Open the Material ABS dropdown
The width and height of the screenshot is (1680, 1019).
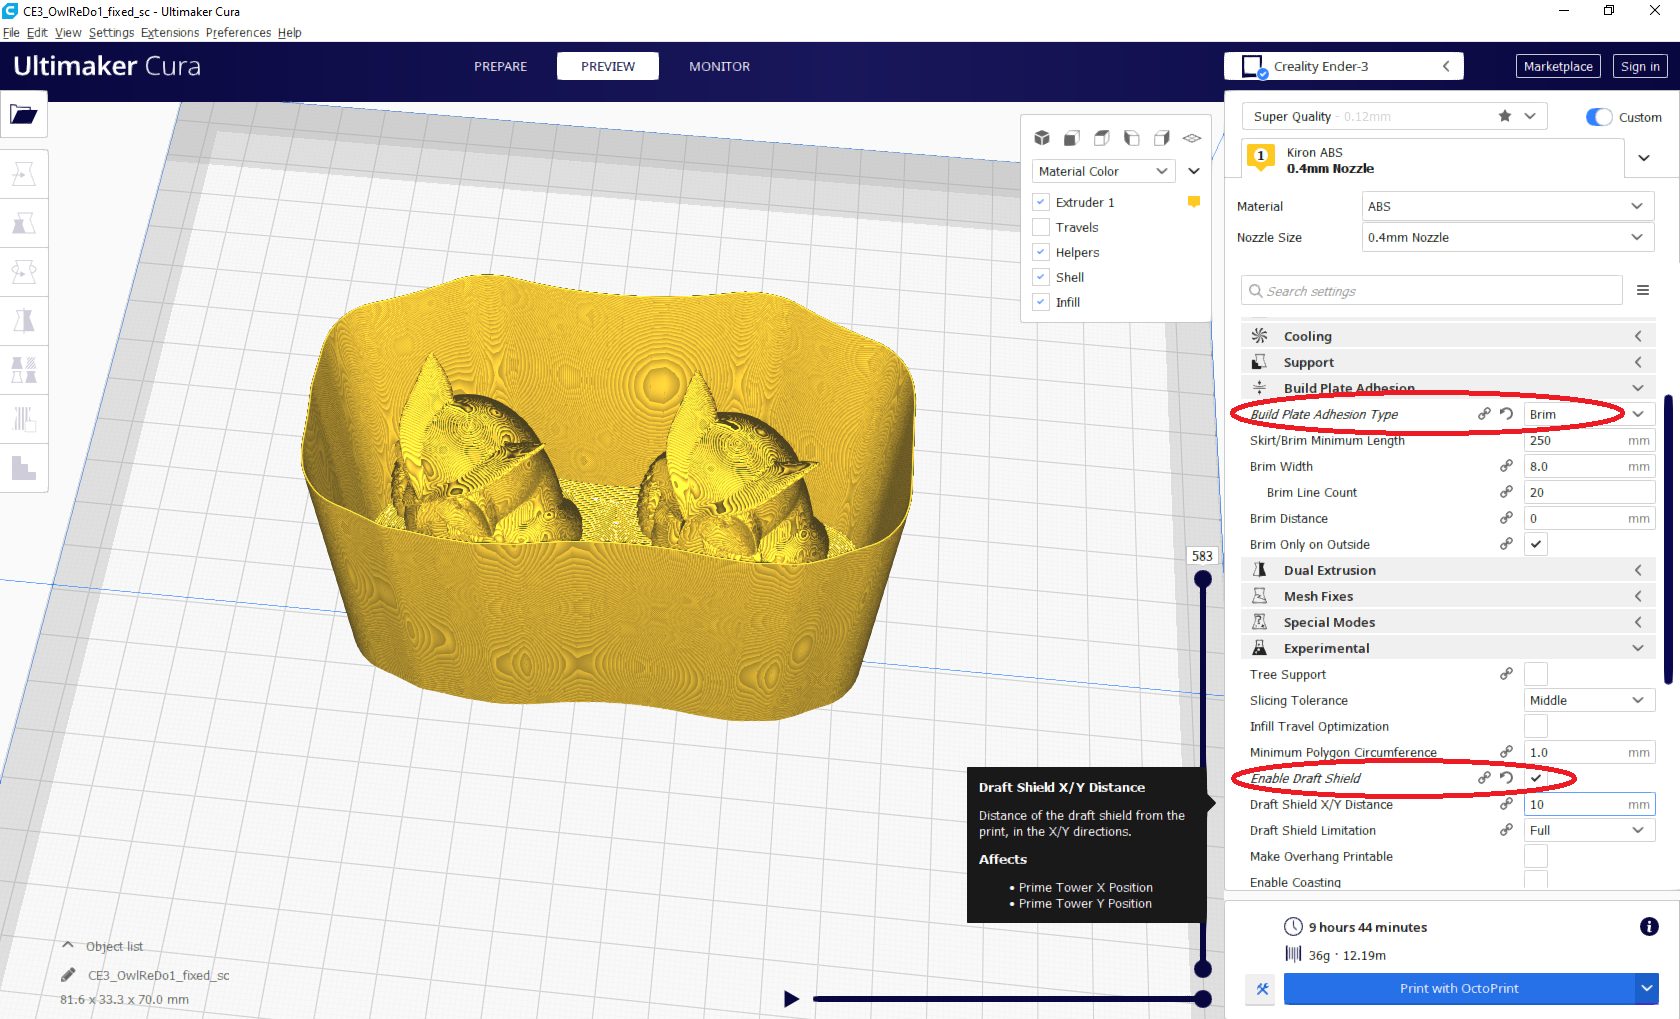point(1508,206)
